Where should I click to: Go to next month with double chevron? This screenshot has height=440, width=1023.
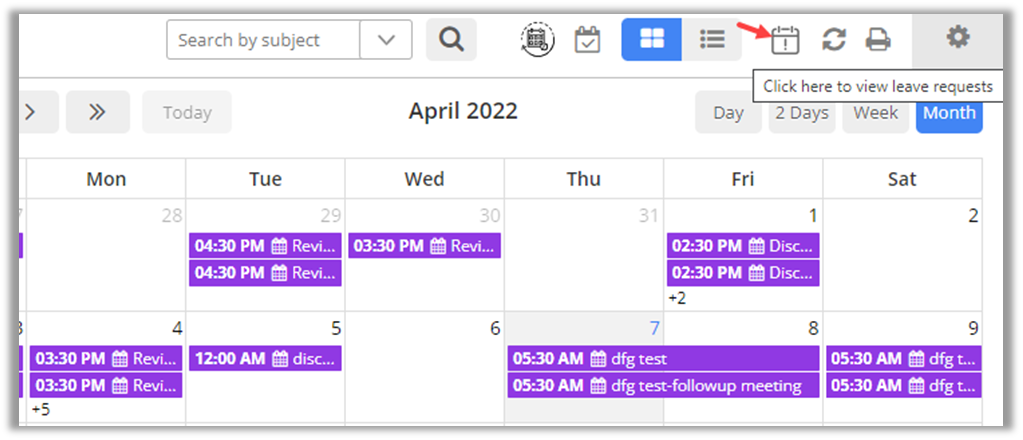pyautogui.click(x=97, y=112)
